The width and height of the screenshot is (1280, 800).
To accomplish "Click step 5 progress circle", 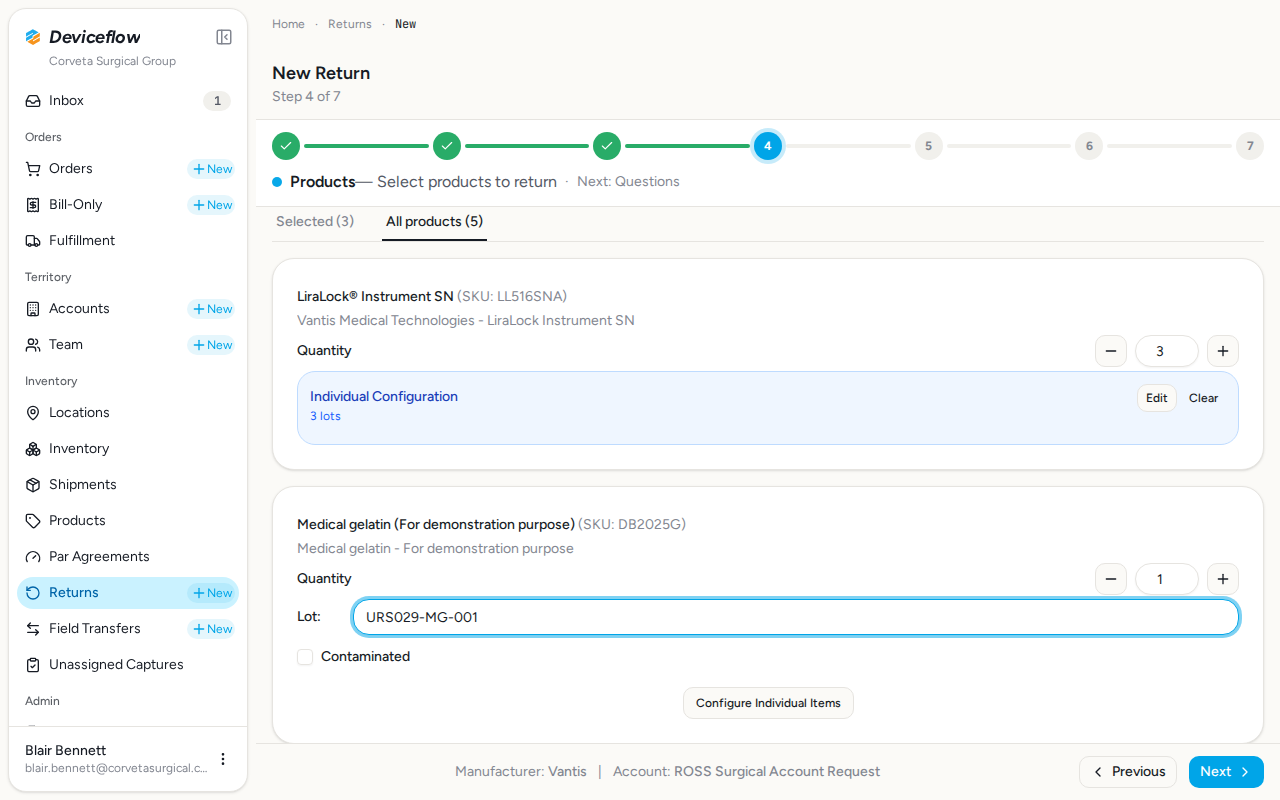I will pos(928,146).
